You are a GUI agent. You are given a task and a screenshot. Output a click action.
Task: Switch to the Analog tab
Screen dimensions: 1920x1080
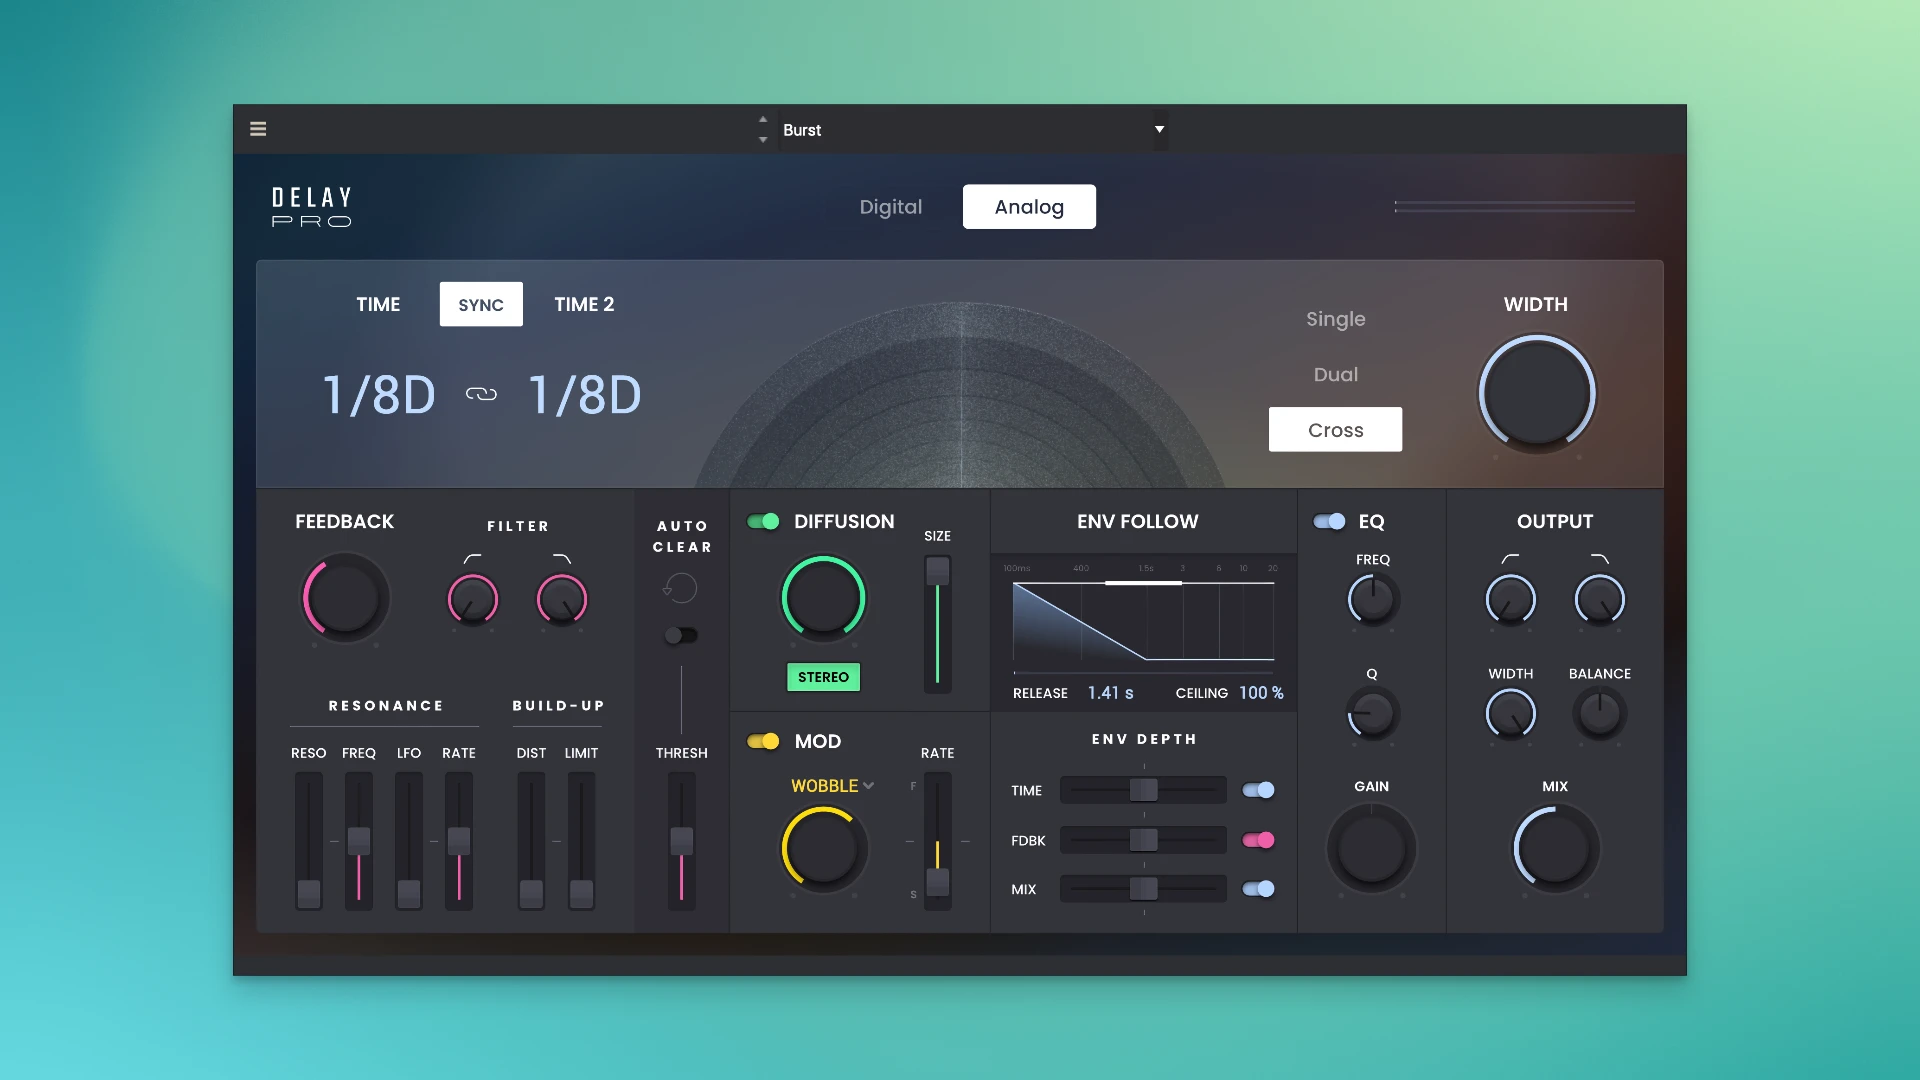1029,206
